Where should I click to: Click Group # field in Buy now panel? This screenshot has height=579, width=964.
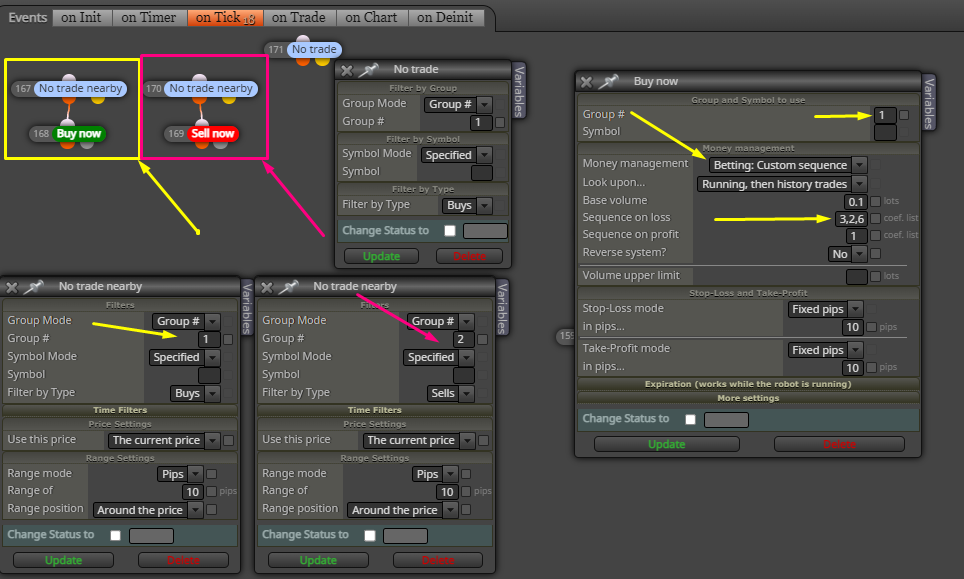884,115
